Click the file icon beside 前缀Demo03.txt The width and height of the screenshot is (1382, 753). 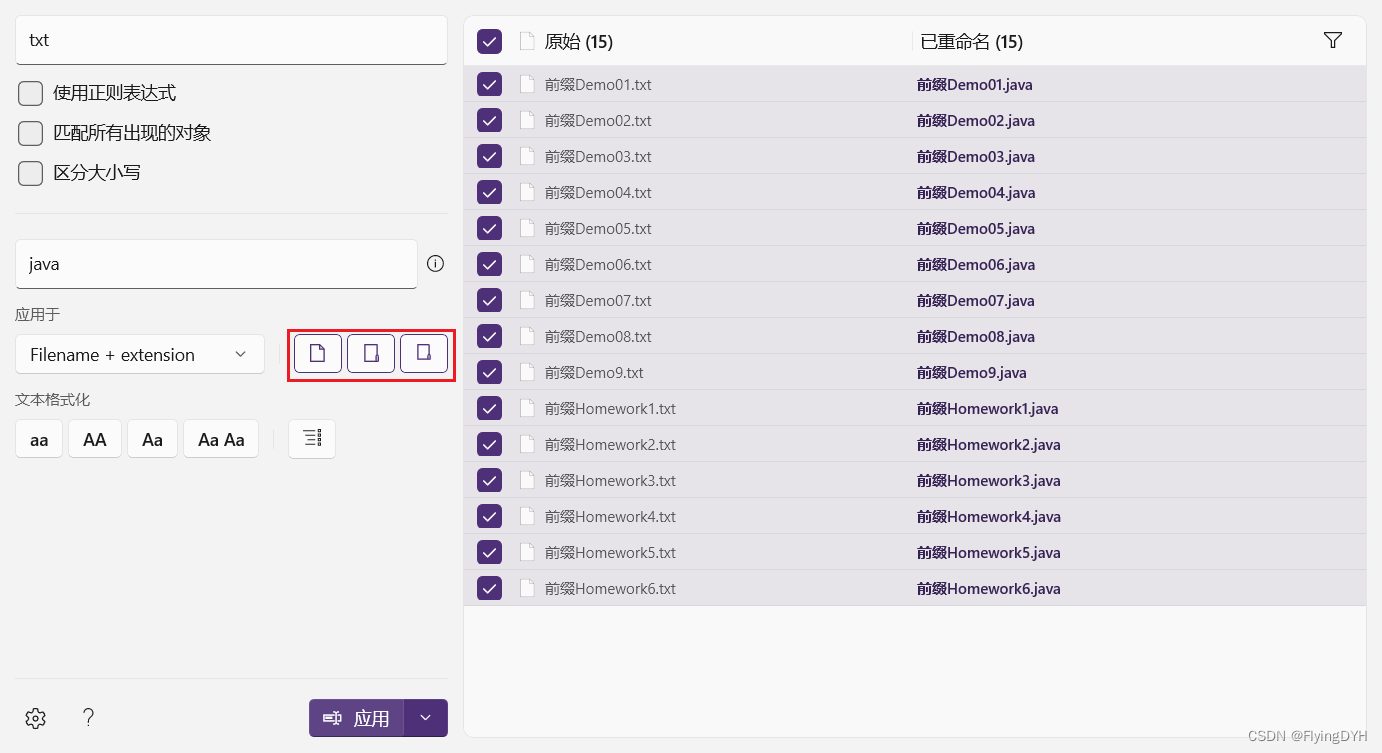527,156
